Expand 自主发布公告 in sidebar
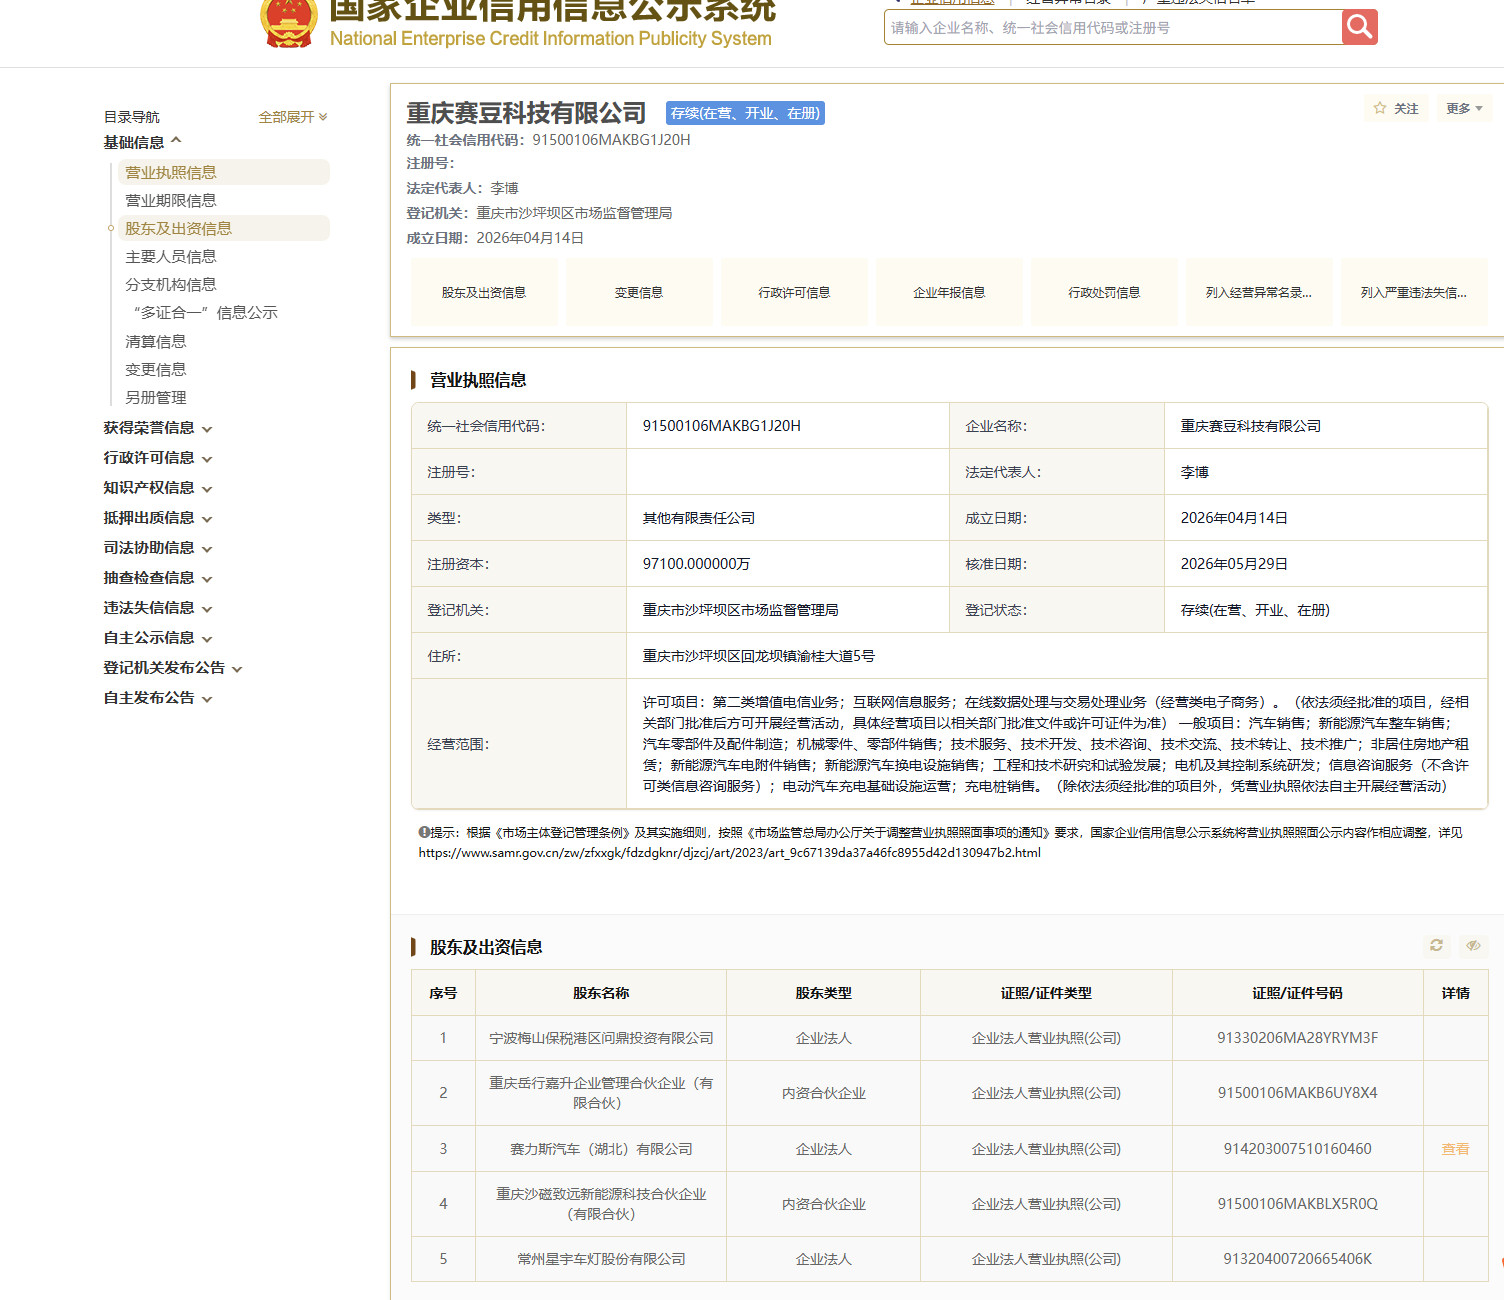Image resolution: width=1504 pixels, height=1300 pixels. (x=158, y=698)
